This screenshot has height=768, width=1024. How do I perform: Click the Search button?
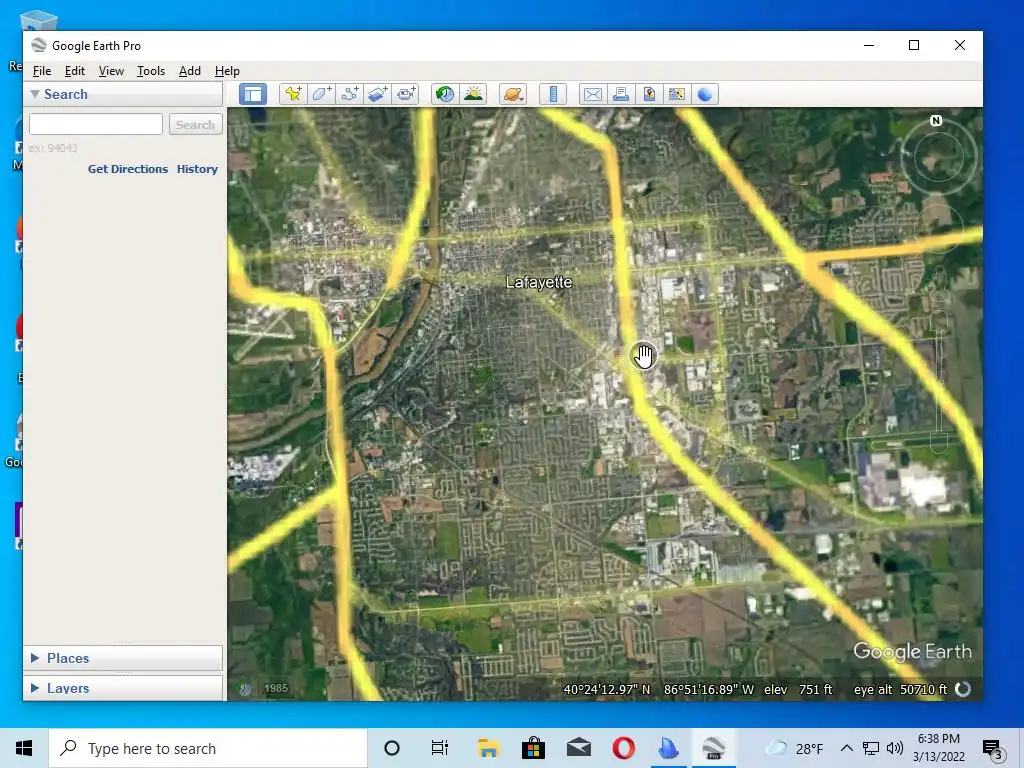[x=195, y=124]
